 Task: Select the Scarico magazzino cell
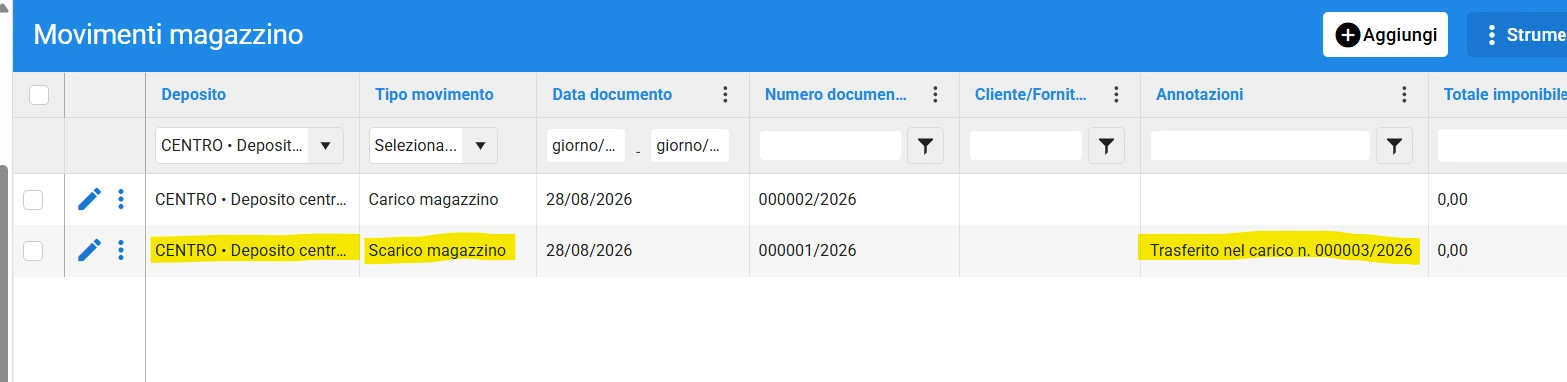(x=437, y=250)
